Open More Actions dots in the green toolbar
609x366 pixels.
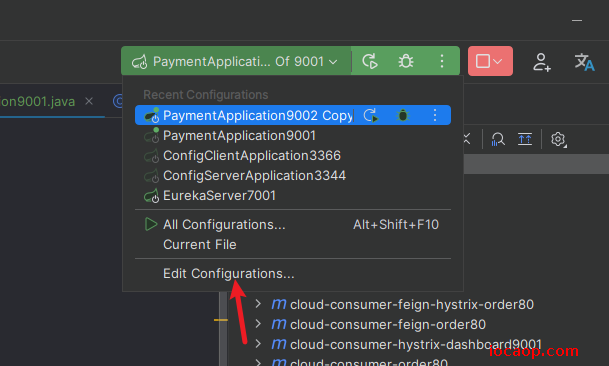coord(442,61)
